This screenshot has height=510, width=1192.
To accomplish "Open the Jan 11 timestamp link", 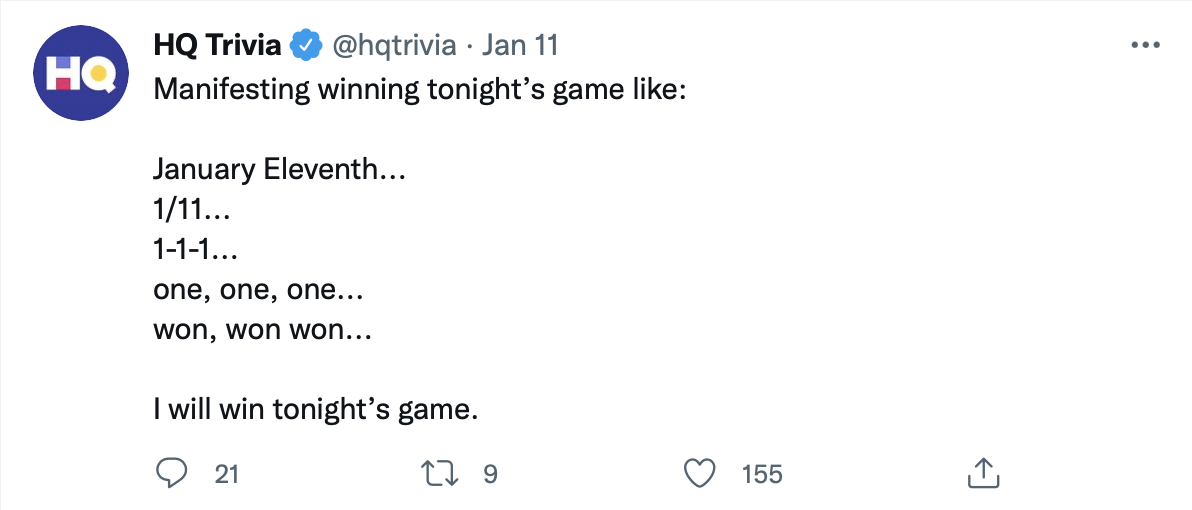I will [519, 45].
